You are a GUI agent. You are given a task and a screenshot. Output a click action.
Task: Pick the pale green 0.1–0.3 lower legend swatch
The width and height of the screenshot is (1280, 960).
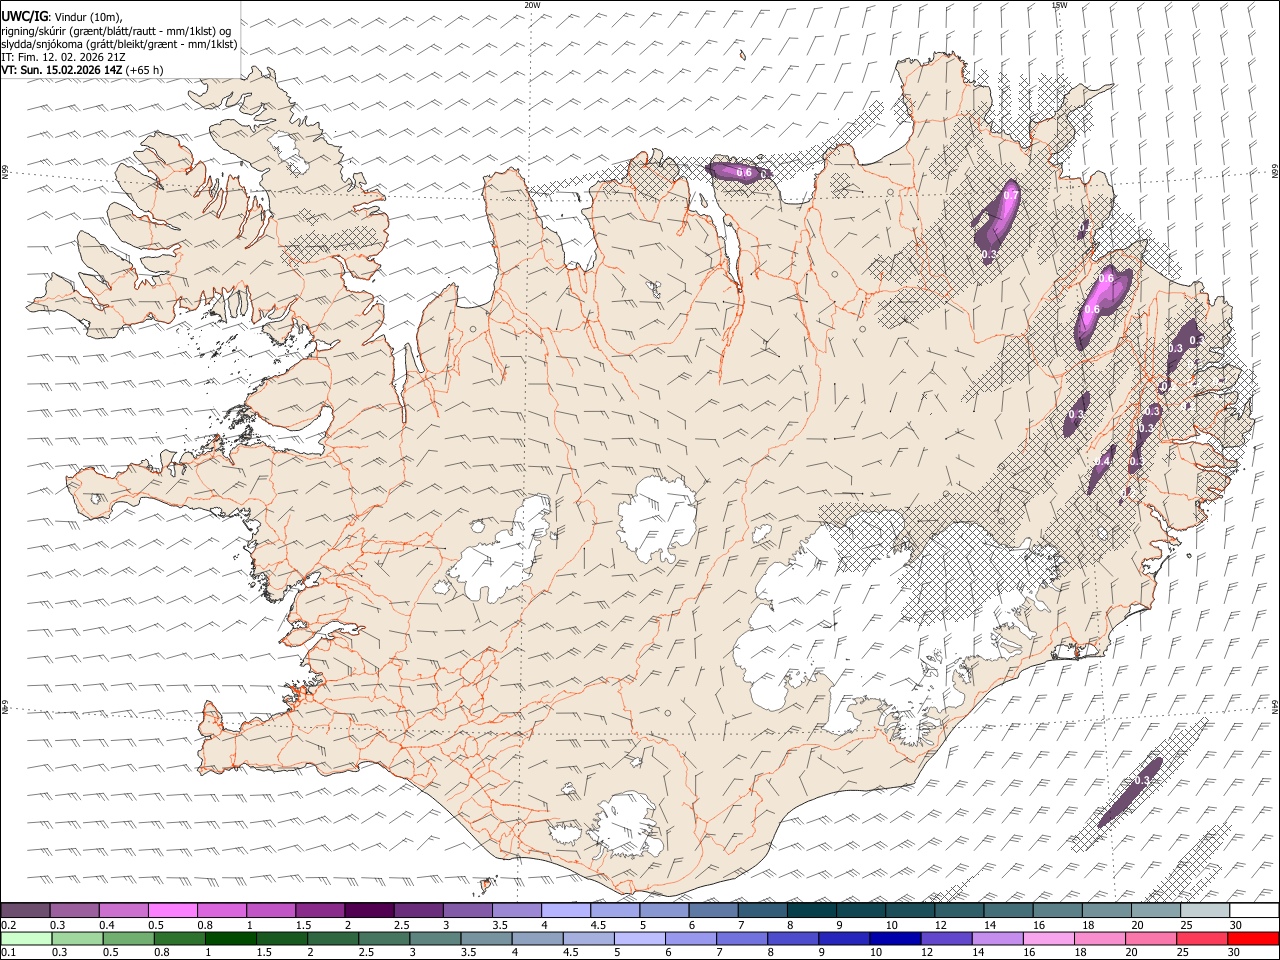tap(26, 939)
